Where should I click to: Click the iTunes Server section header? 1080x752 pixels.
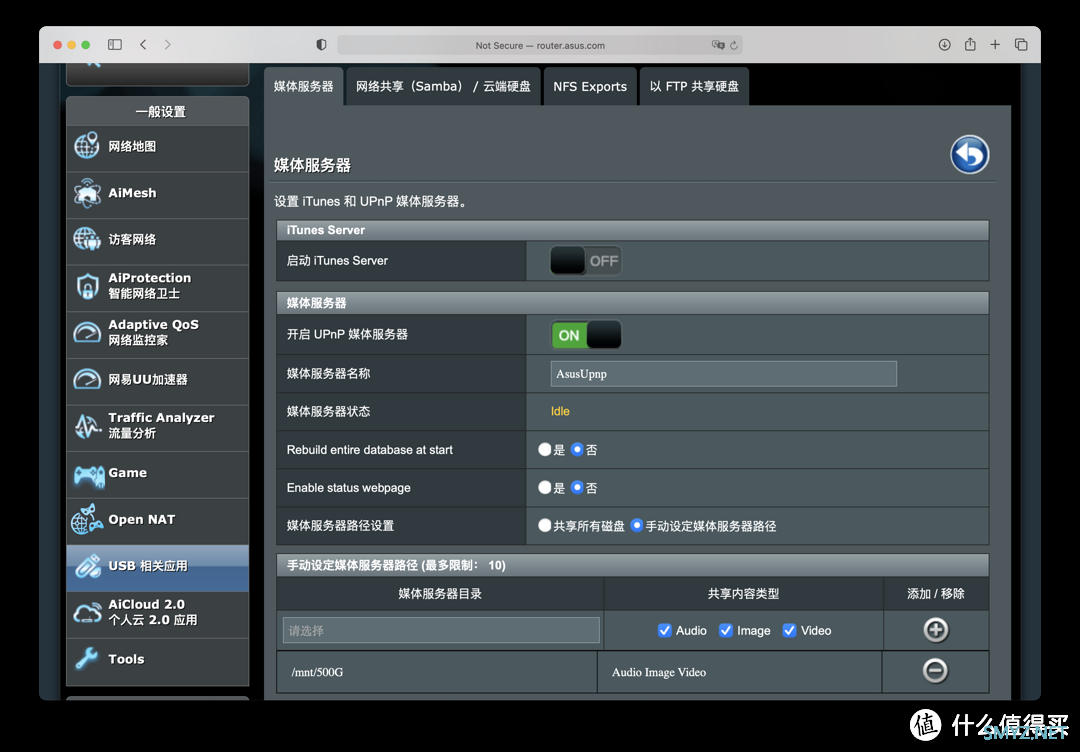tap(632, 230)
